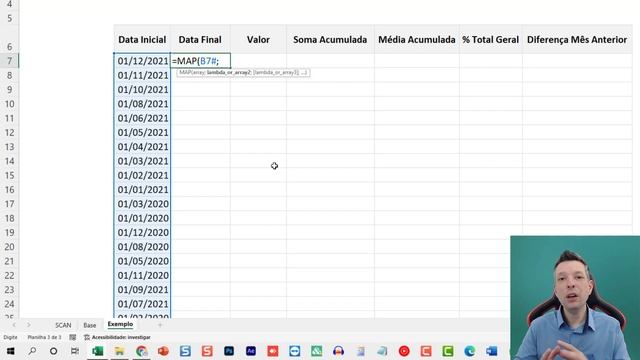Select the cell with date 01/05/2020

[x=142, y=261]
